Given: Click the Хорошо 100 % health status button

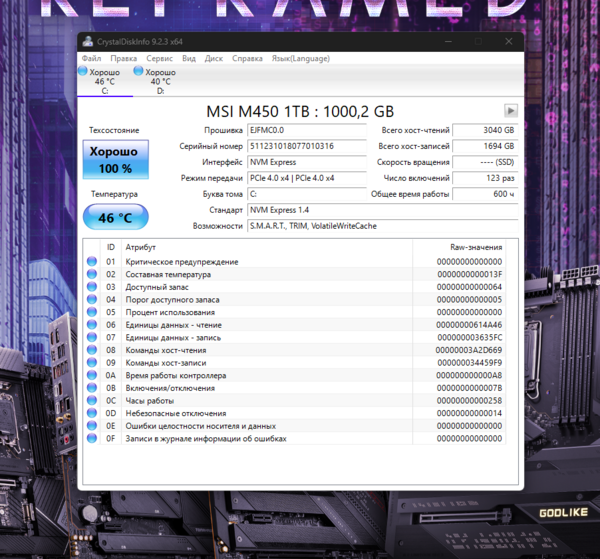Looking at the screenshot, I should [x=116, y=160].
